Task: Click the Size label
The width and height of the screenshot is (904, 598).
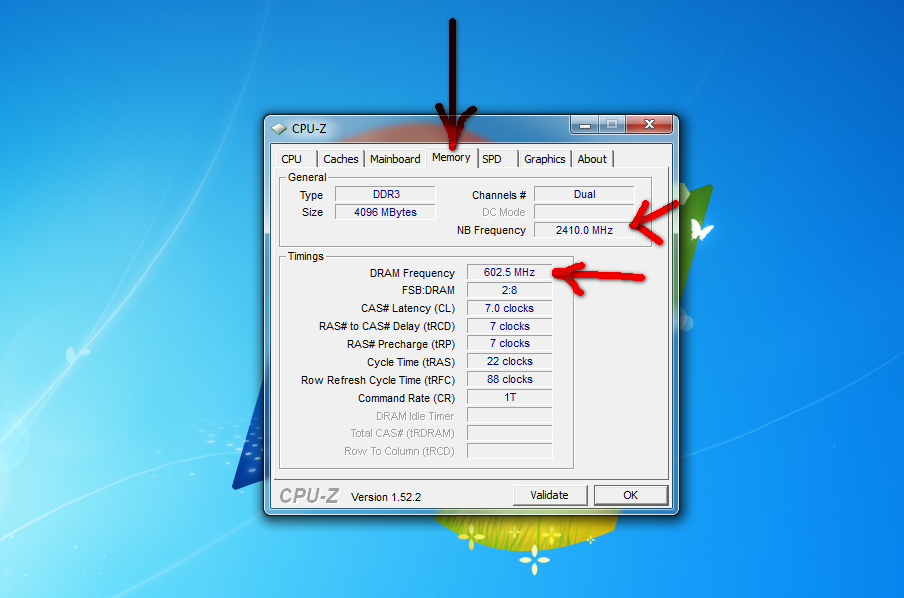Action: 312,213
